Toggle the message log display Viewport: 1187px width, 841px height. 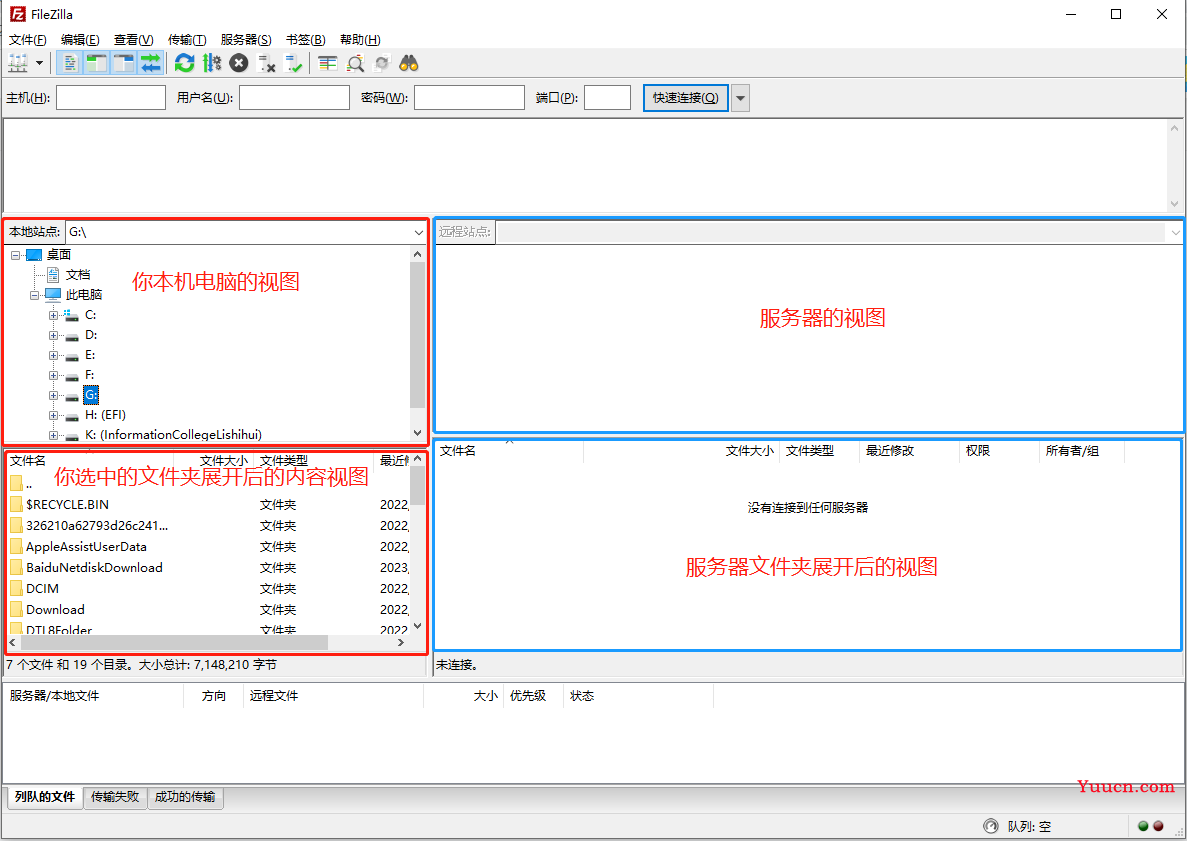(69, 64)
